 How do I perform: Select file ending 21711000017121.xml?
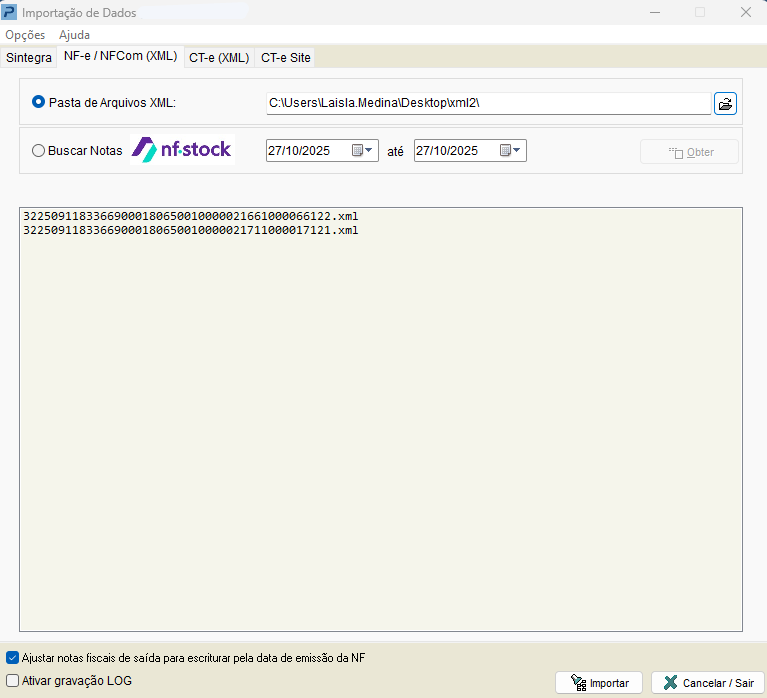pos(191,230)
